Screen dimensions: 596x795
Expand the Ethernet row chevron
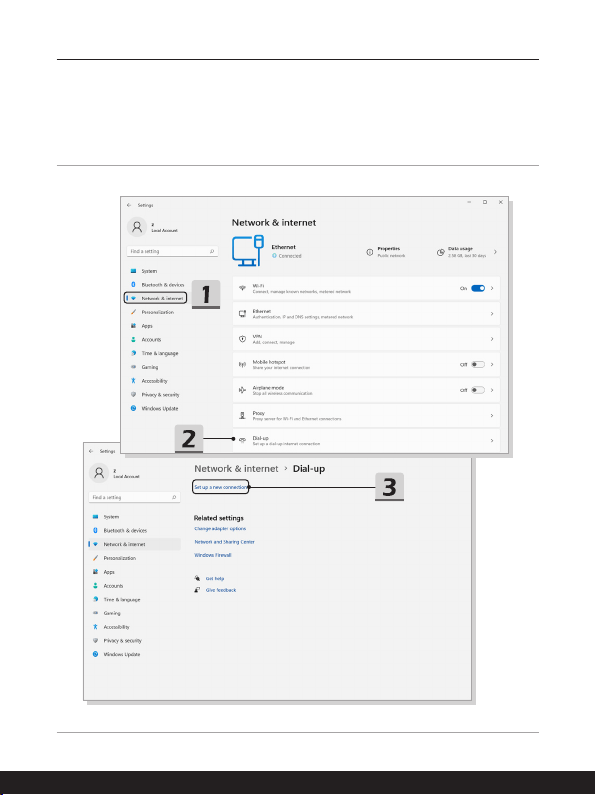[492, 314]
